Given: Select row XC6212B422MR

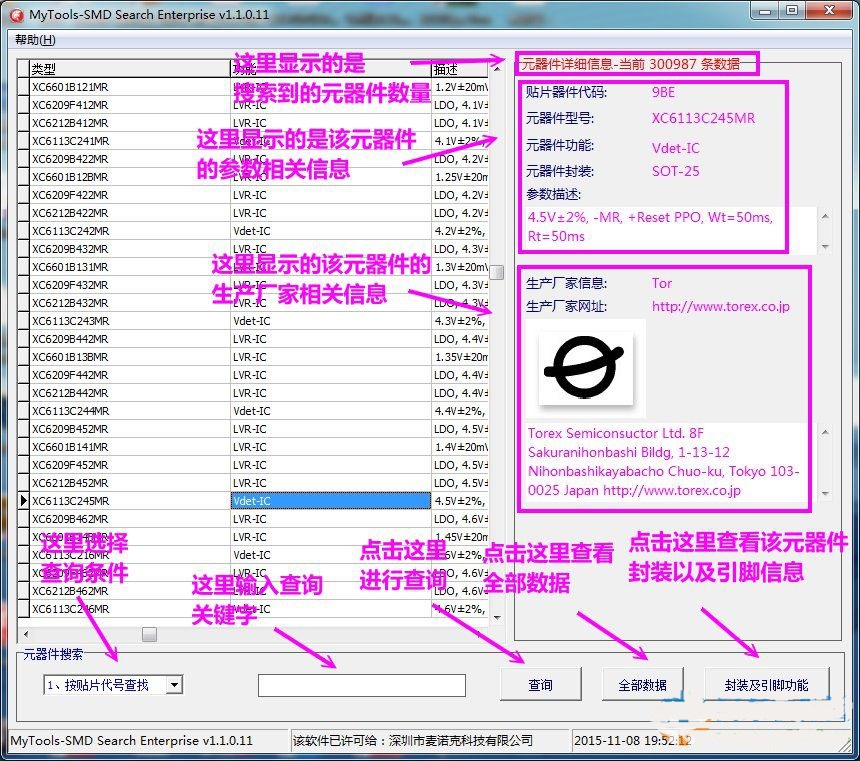Looking at the screenshot, I should point(252,213).
